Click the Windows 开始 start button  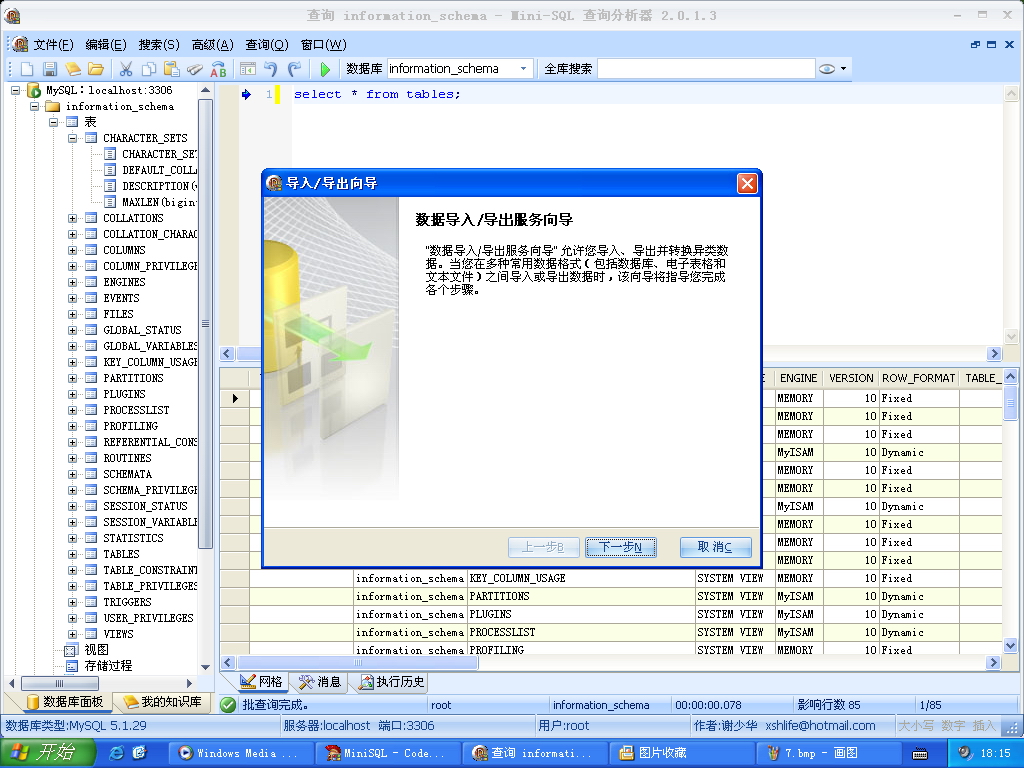(x=48, y=753)
